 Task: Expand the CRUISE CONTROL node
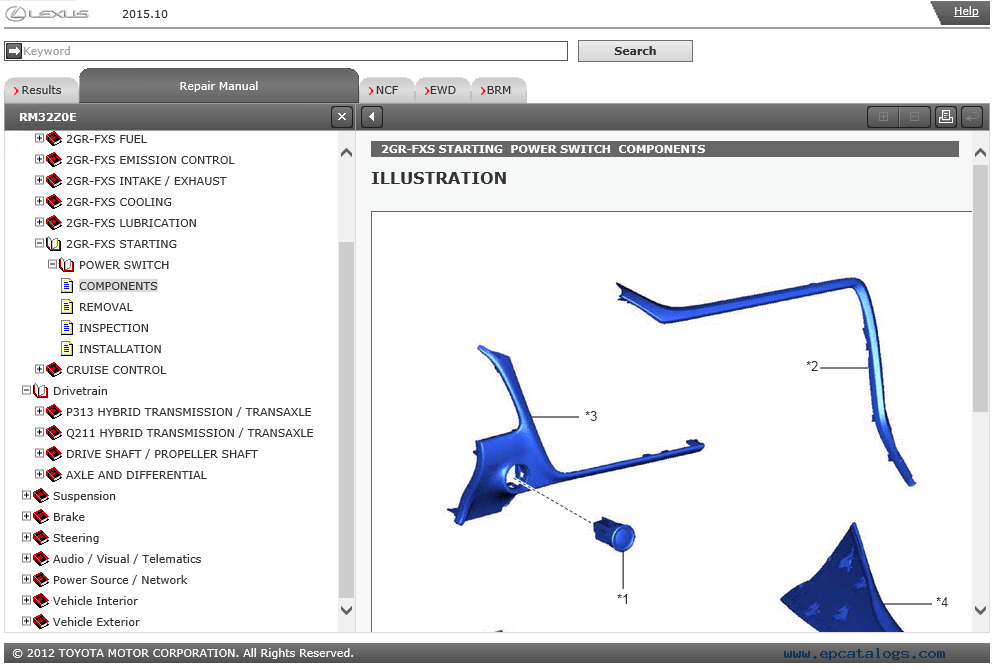40,370
